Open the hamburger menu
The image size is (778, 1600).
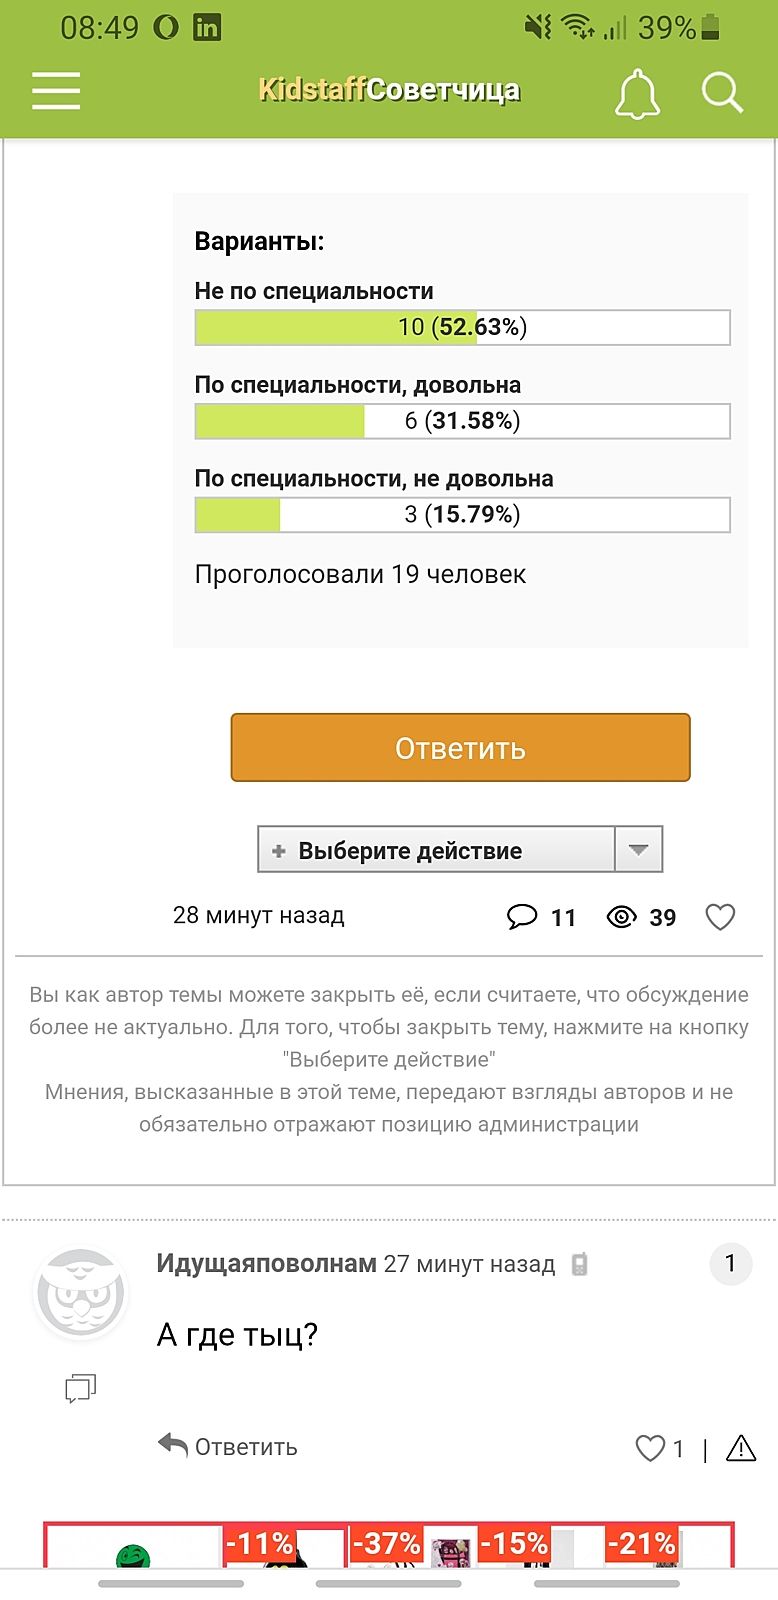56,91
